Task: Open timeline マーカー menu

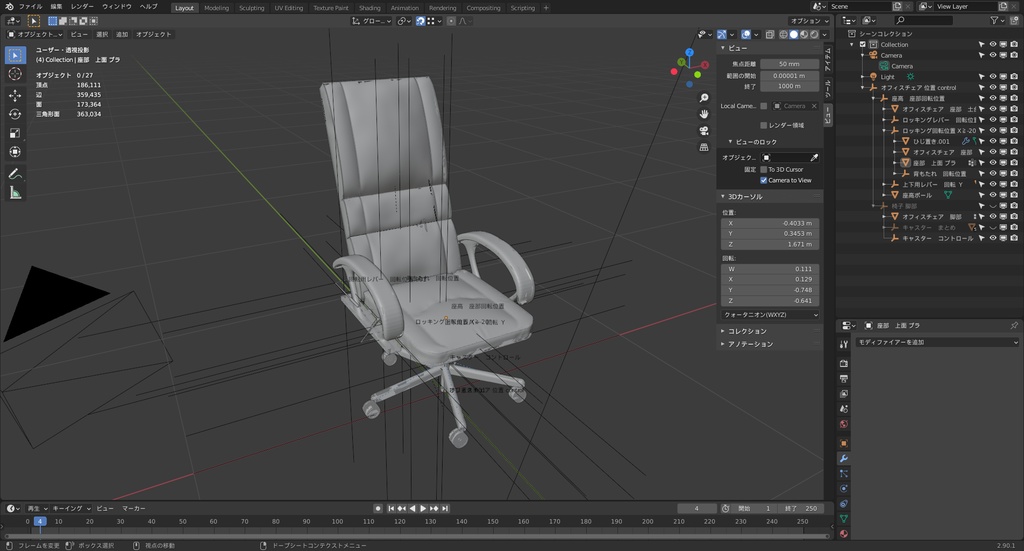Action: click(134, 508)
